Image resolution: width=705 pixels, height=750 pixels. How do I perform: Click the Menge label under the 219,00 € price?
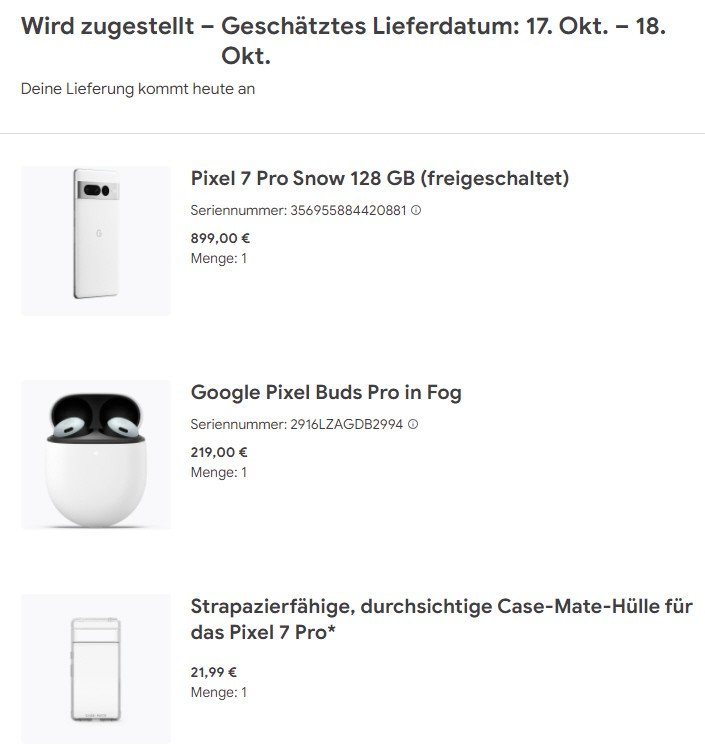coord(218,472)
